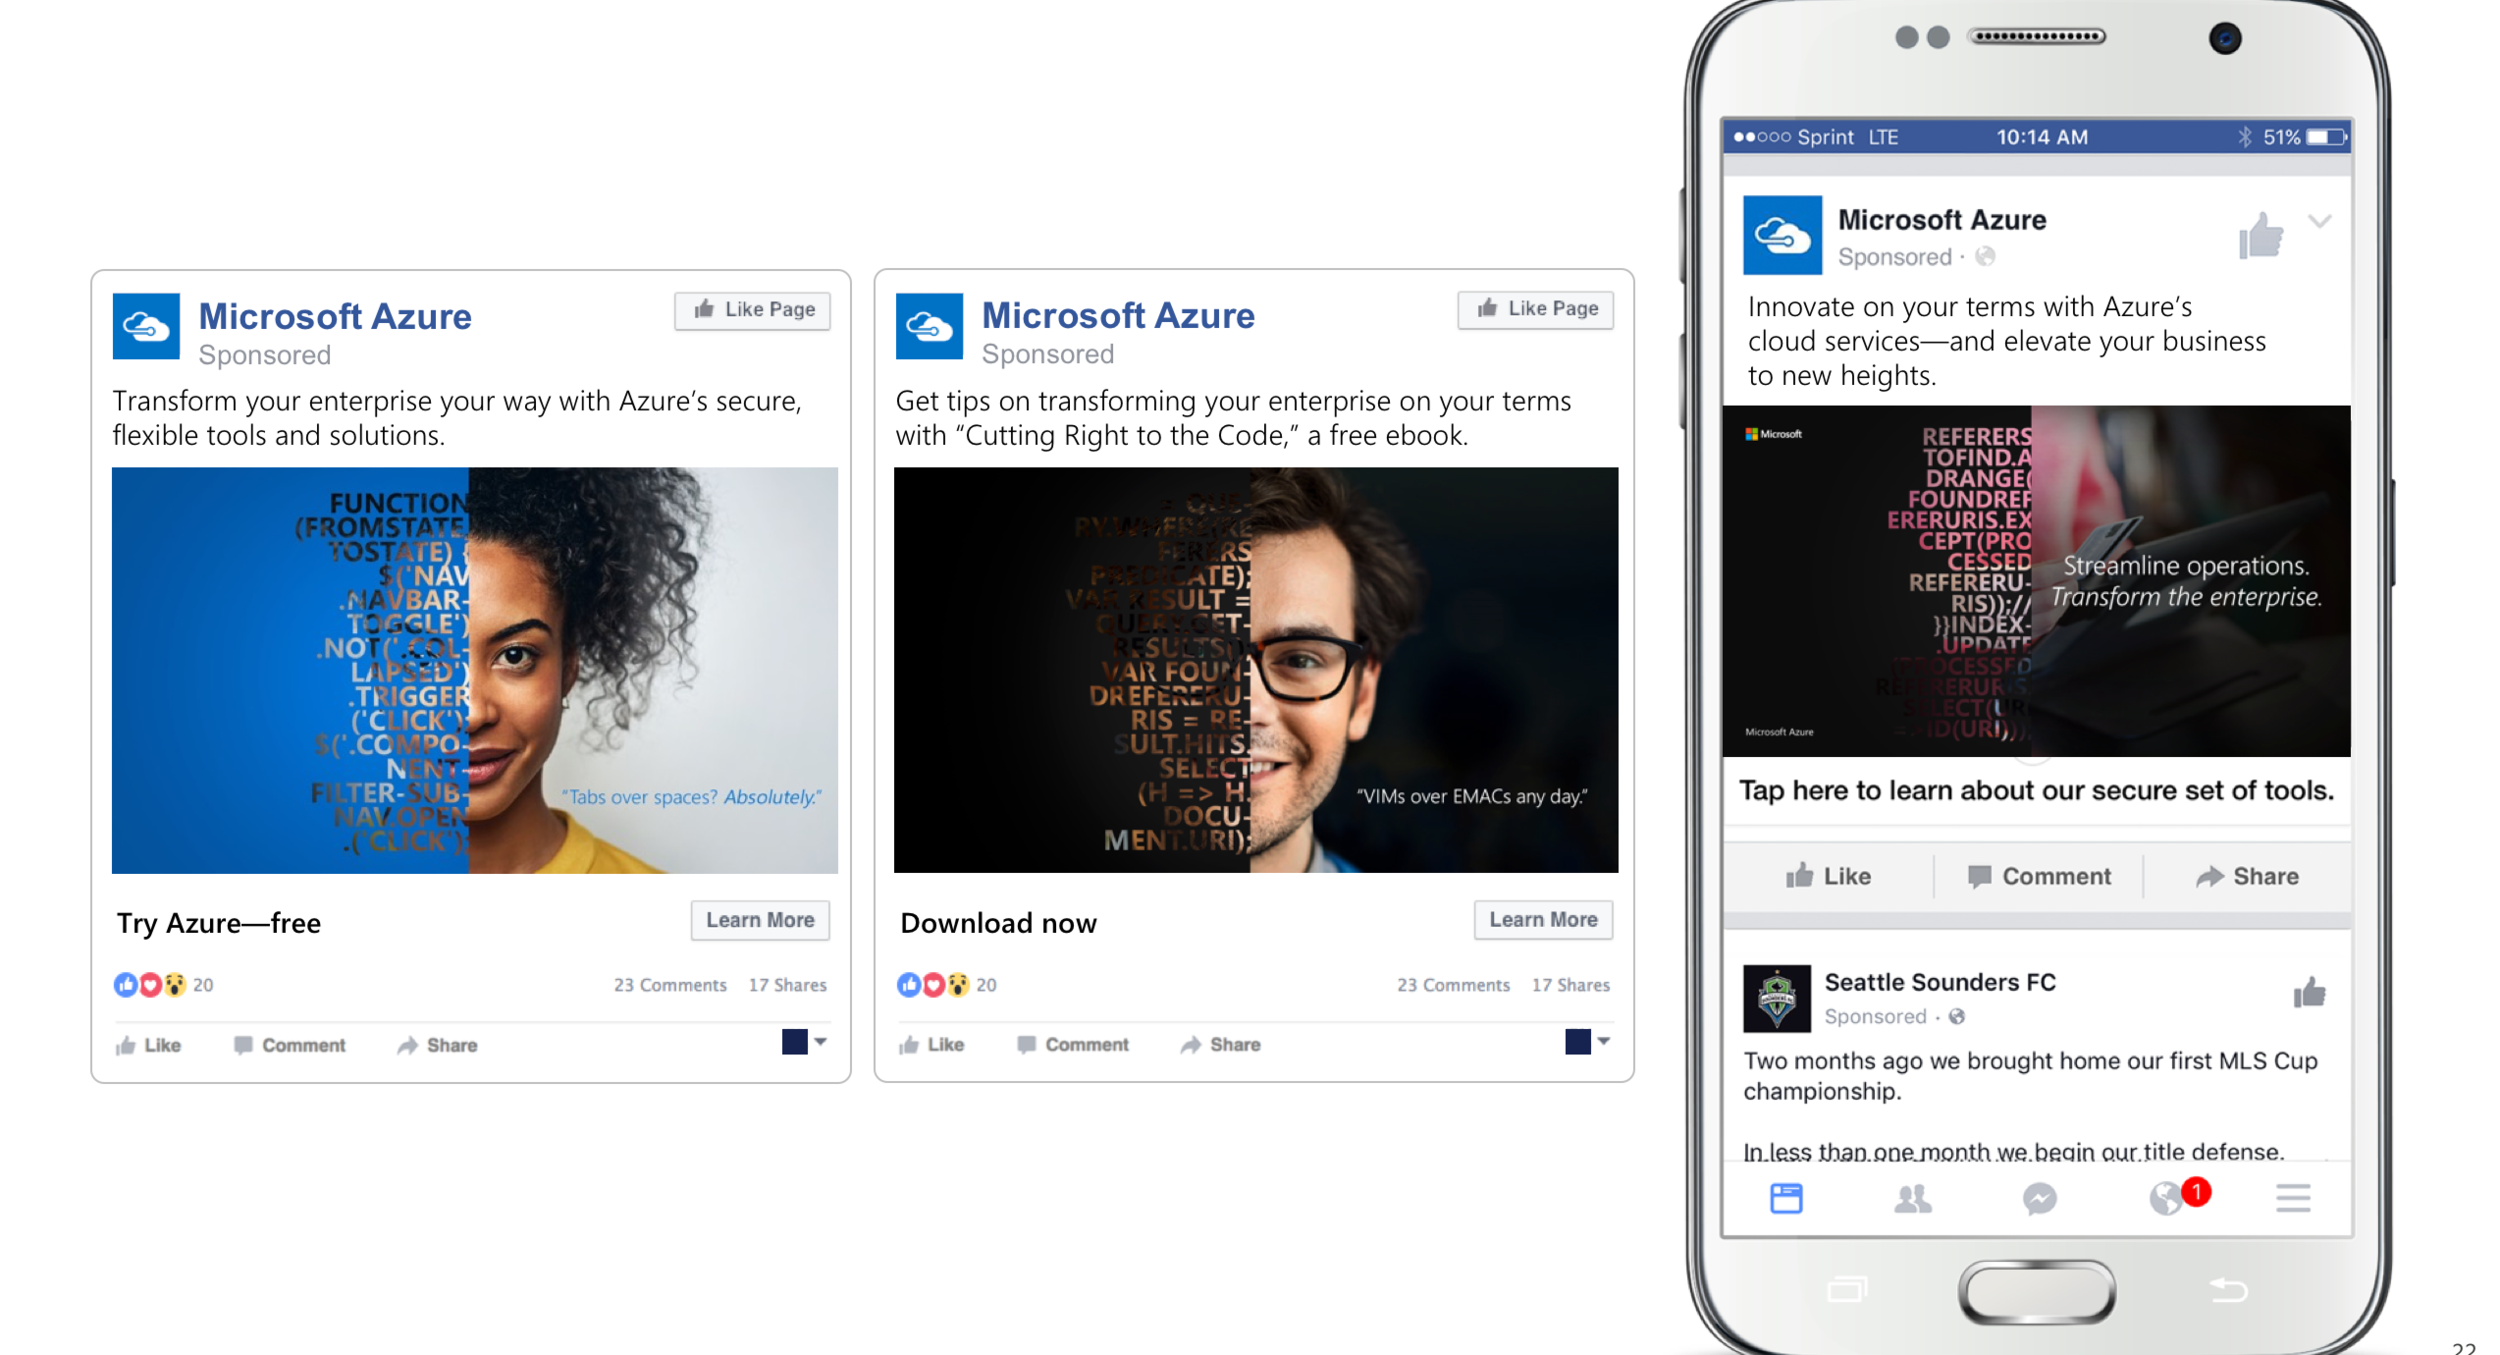Tap the phone's recent apps key

tap(1847, 1290)
